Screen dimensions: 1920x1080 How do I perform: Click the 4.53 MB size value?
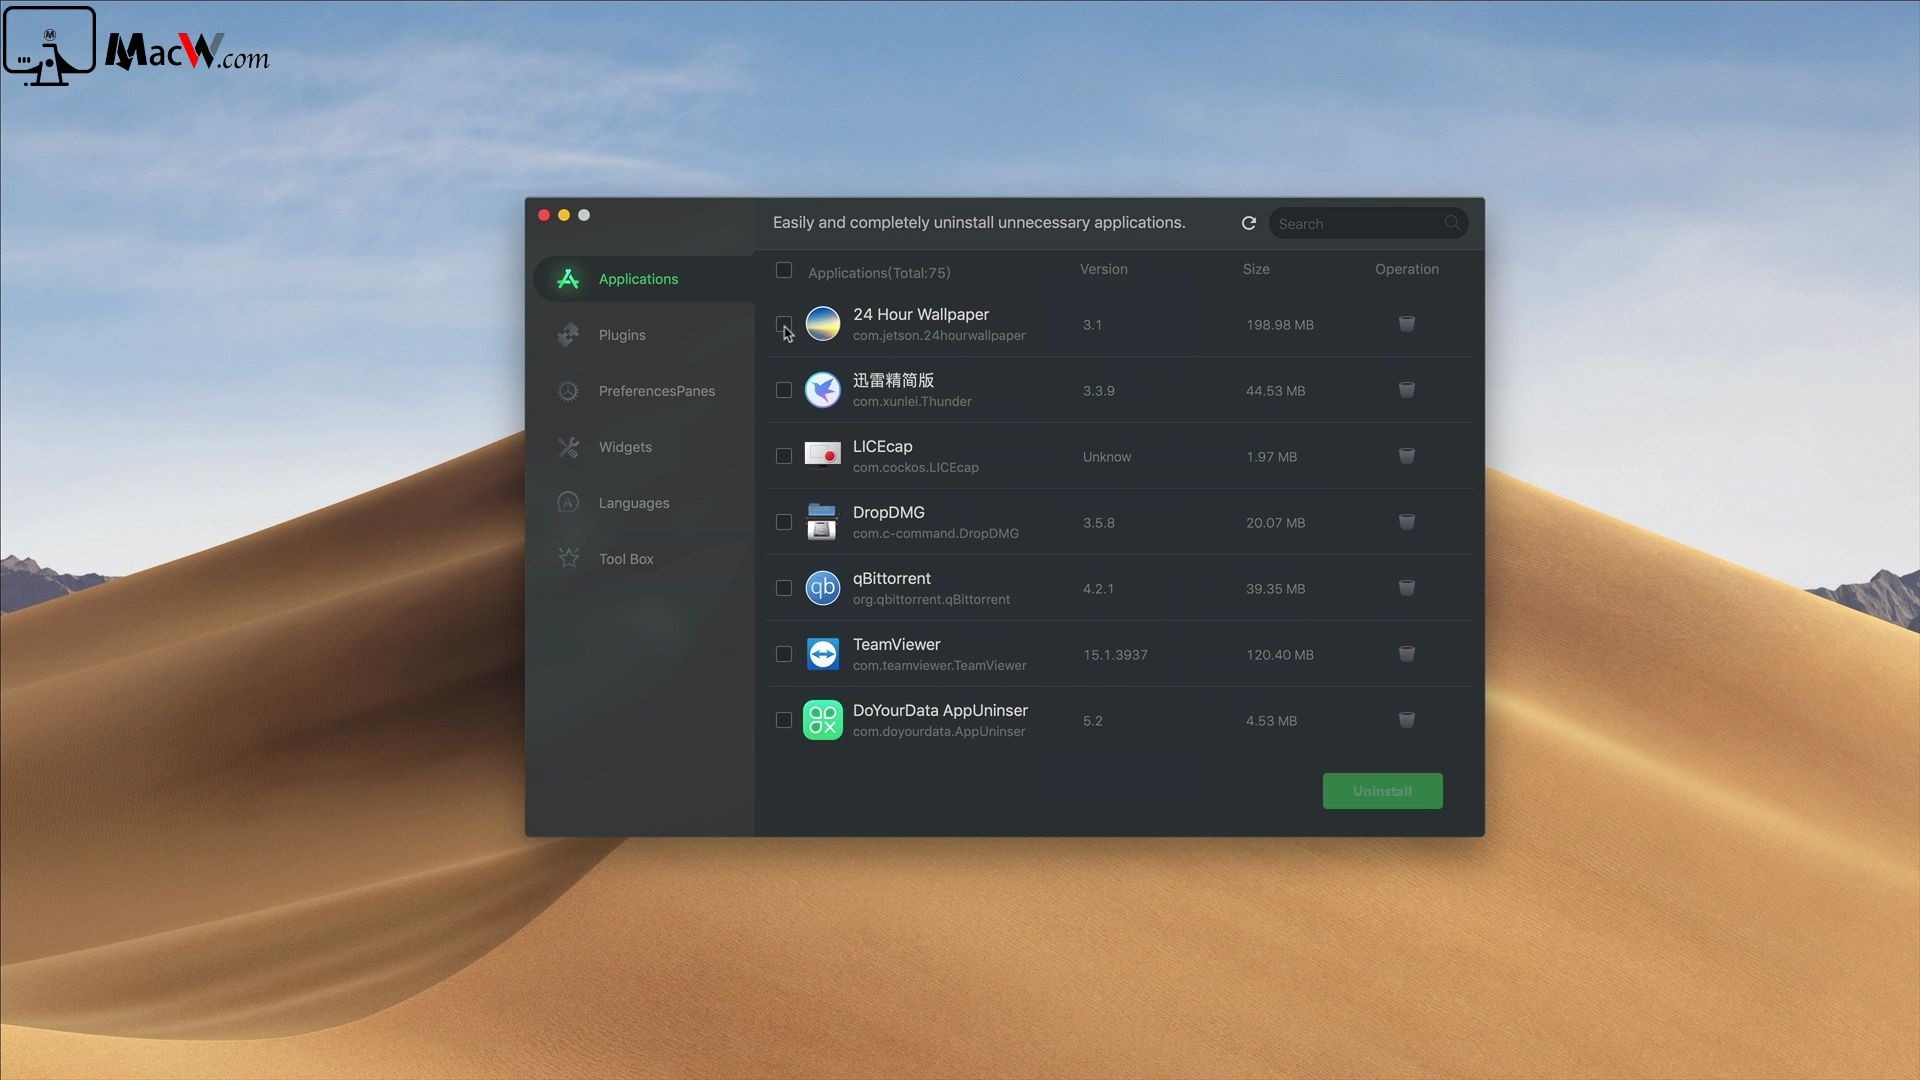[1271, 721]
